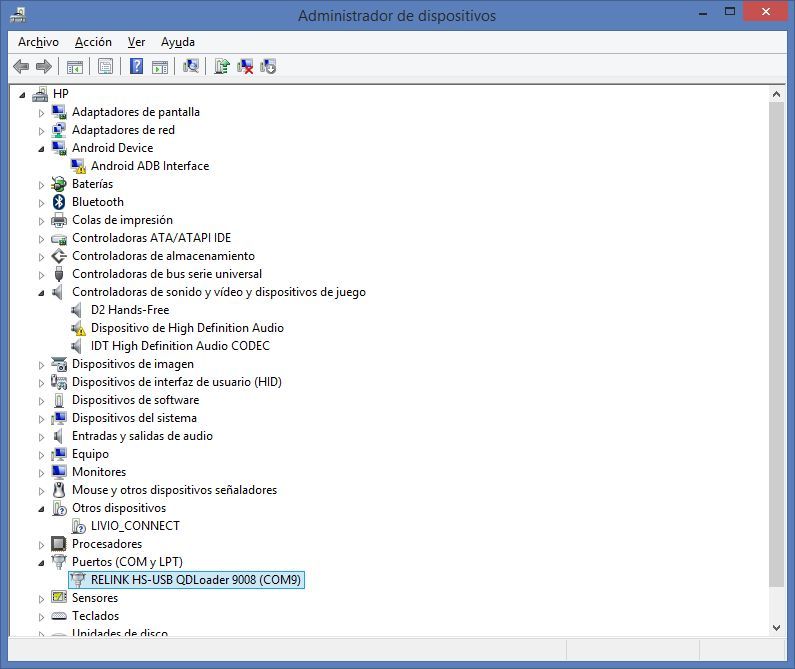The height and width of the screenshot is (669, 795).
Task: Select Entradas y salidas de audio
Action: pos(142,436)
